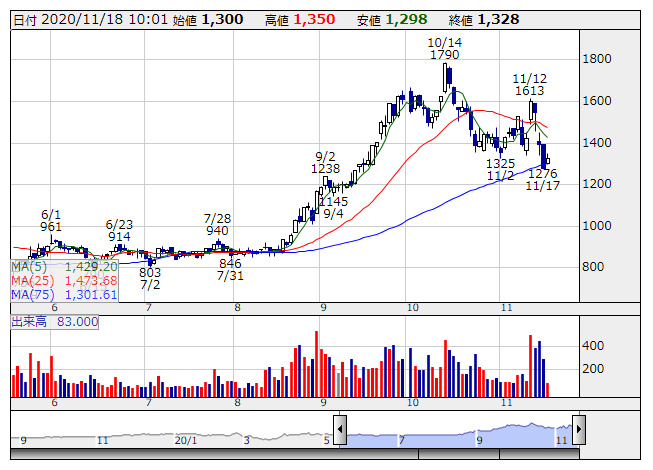Click the 1600 price axis label

(597, 101)
